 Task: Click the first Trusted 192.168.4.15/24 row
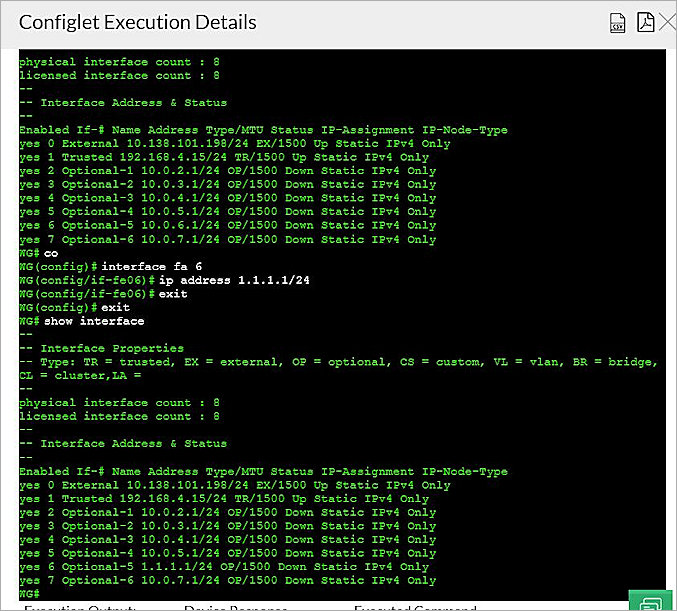[x=224, y=157]
